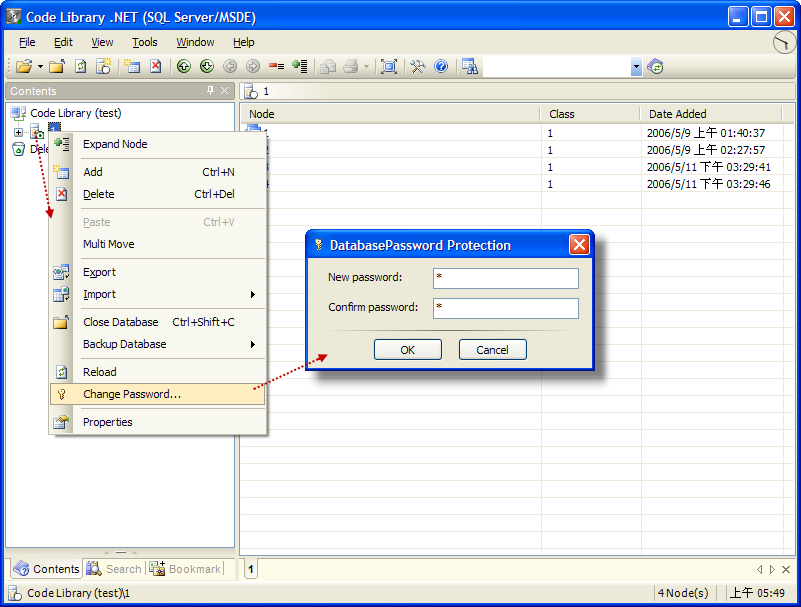Viewport: 801px width, 607px height.
Task: Click Cancel in the password dialog
Action: 492,350
